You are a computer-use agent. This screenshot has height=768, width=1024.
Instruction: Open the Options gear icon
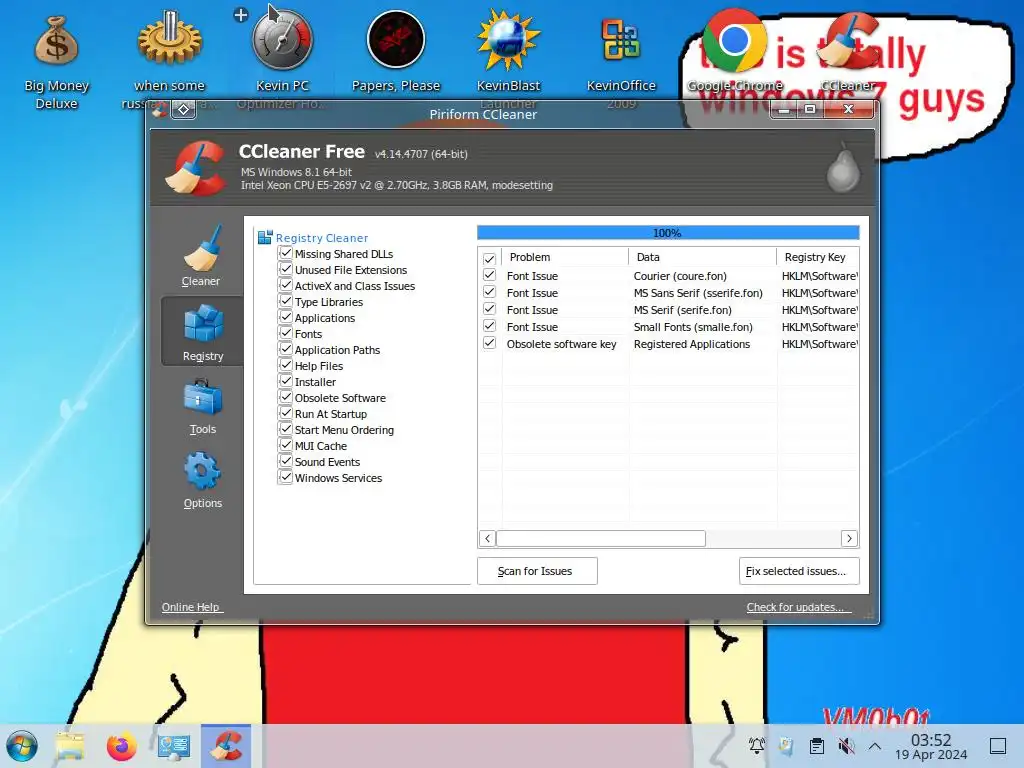click(x=202, y=471)
